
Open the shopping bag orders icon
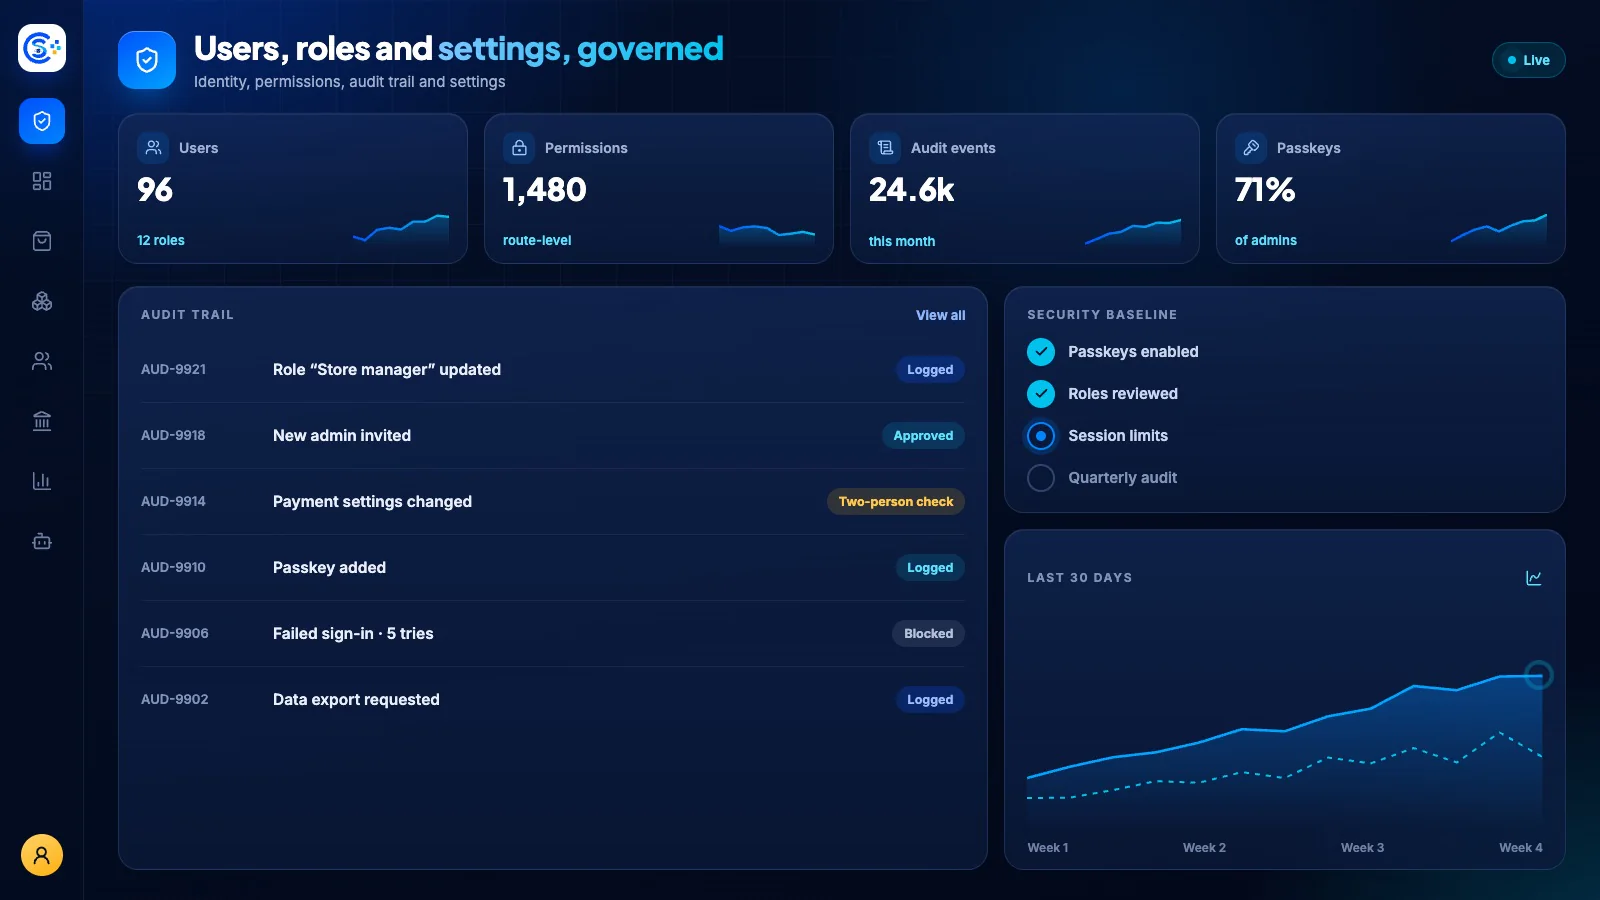point(42,241)
